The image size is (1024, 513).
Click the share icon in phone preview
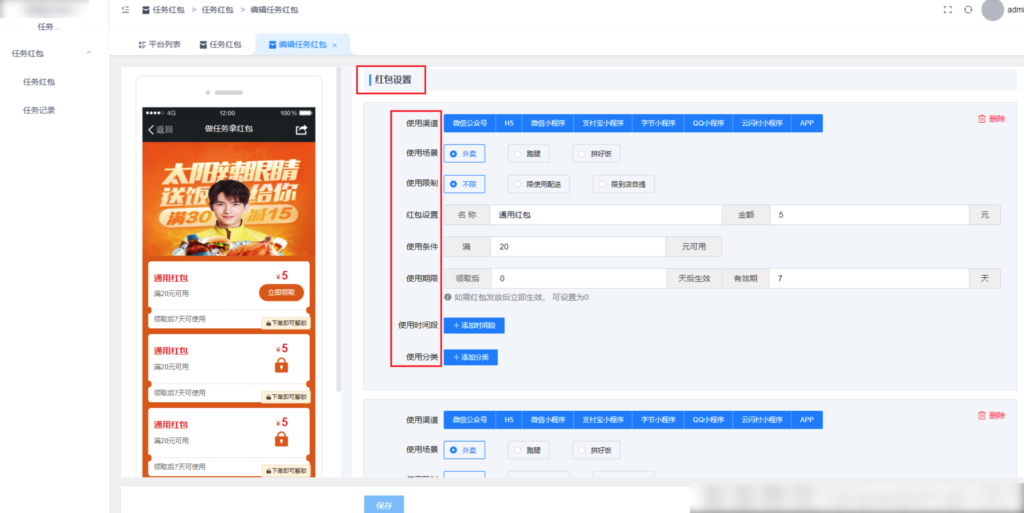point(301,129)
